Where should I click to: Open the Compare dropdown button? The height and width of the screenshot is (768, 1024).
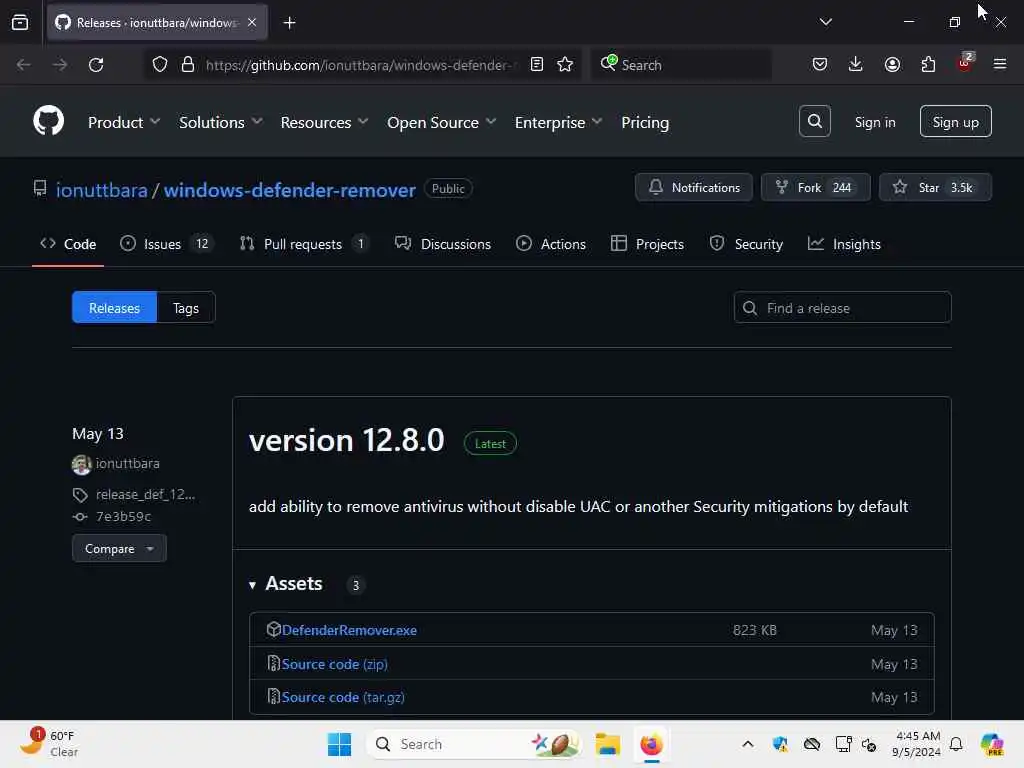(x=120, y=549)
